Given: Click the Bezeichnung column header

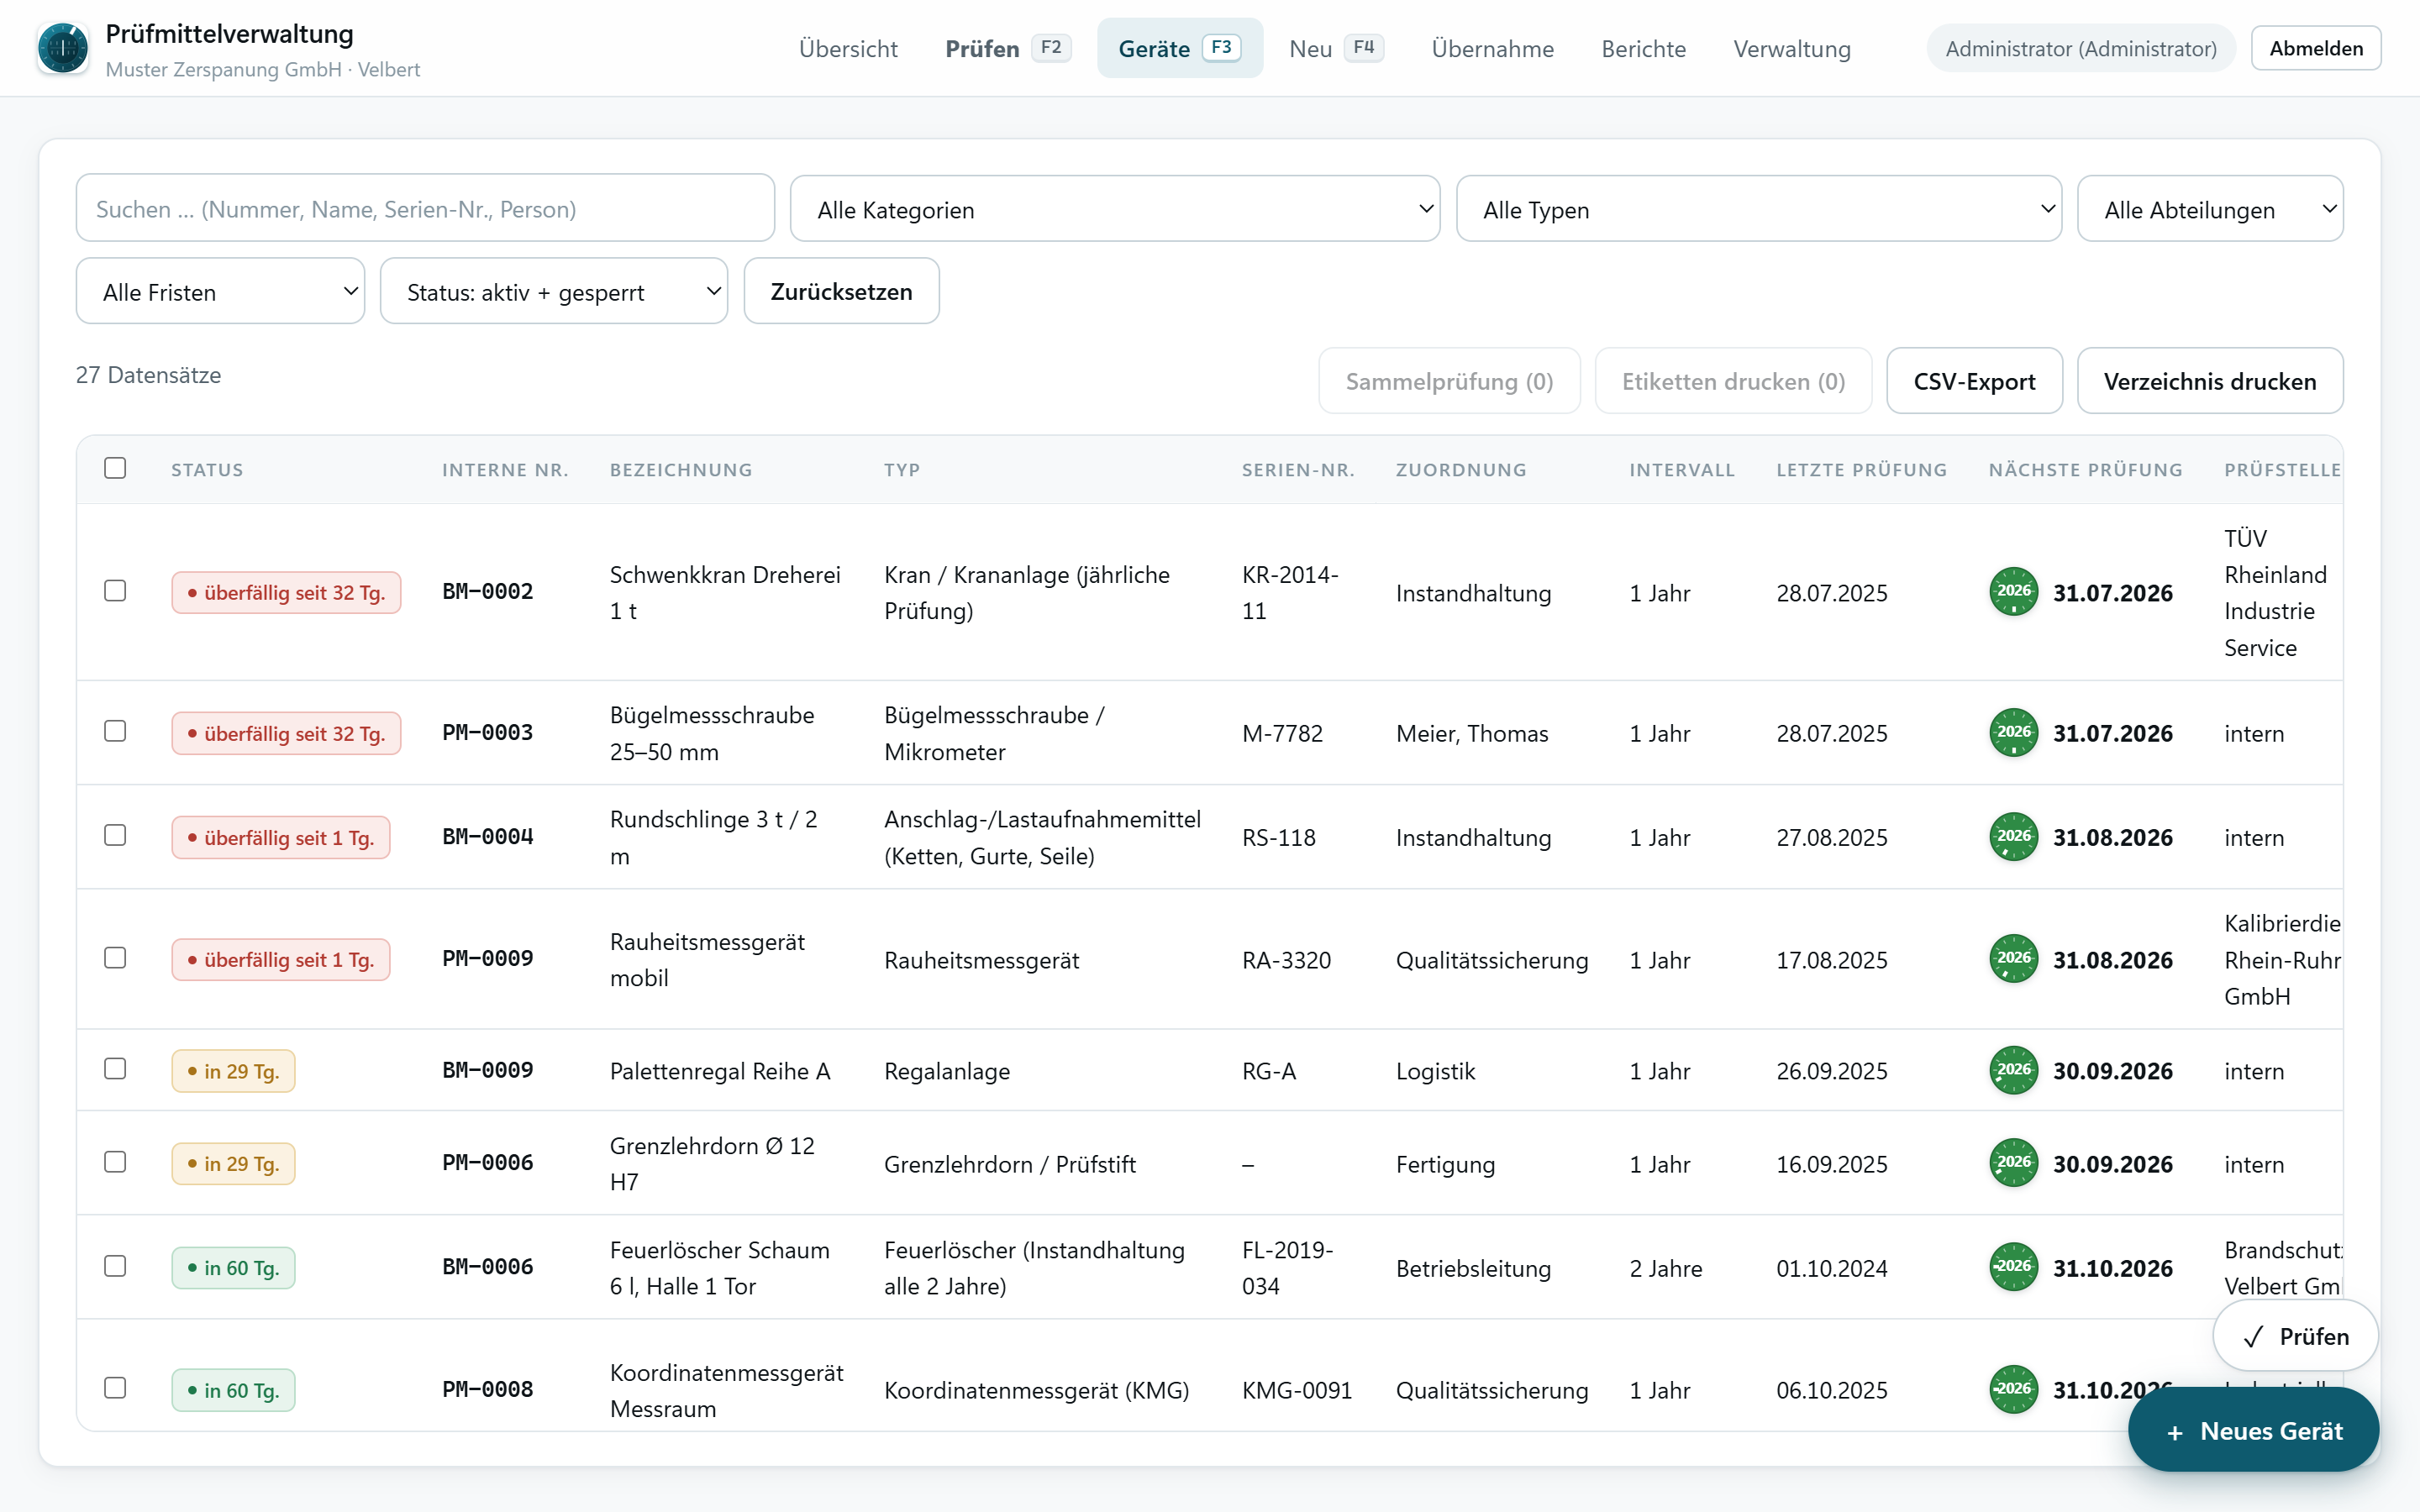Looking at the screenshot, I should 681,469.
